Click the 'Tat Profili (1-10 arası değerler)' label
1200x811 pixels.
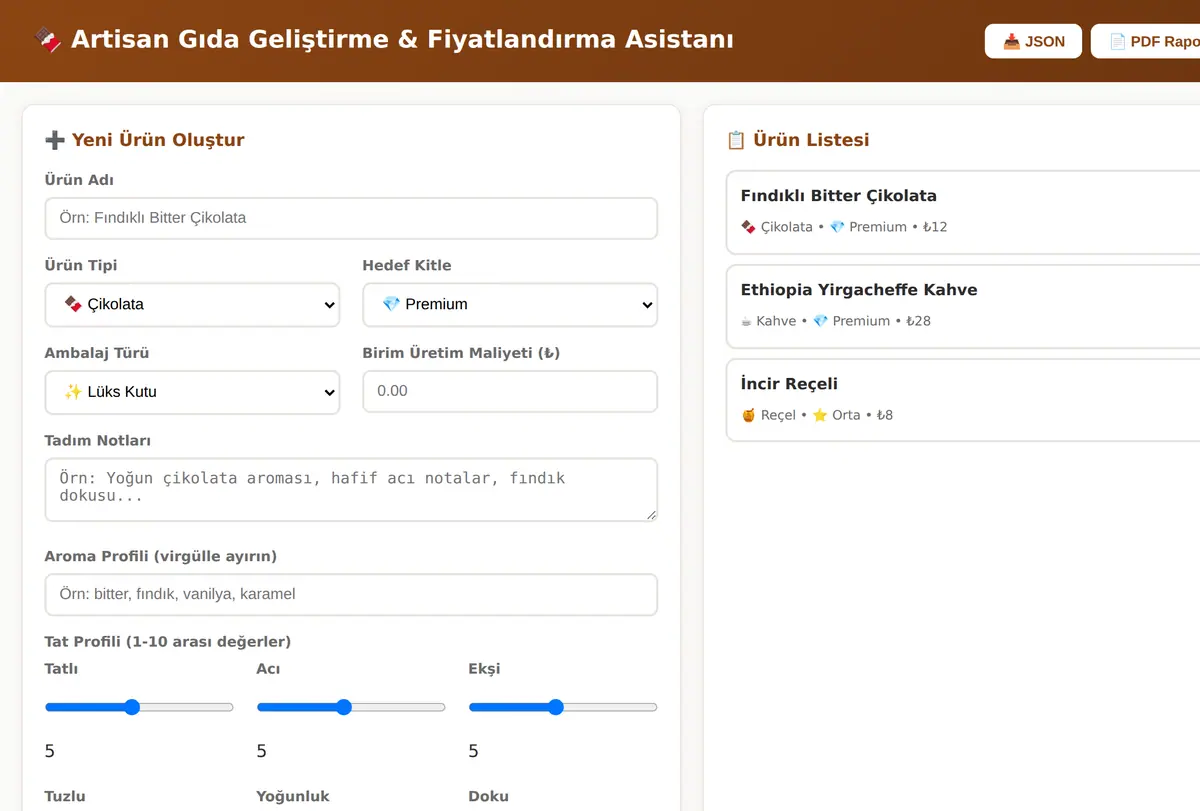168,641
